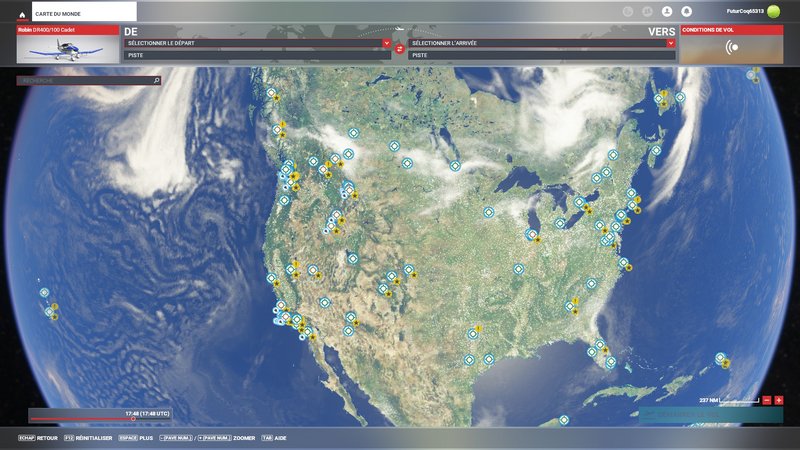This screenshot has height=450, width=800.
Task: Select the northernmost Hawaii airport marker
Action: point(44,293)
